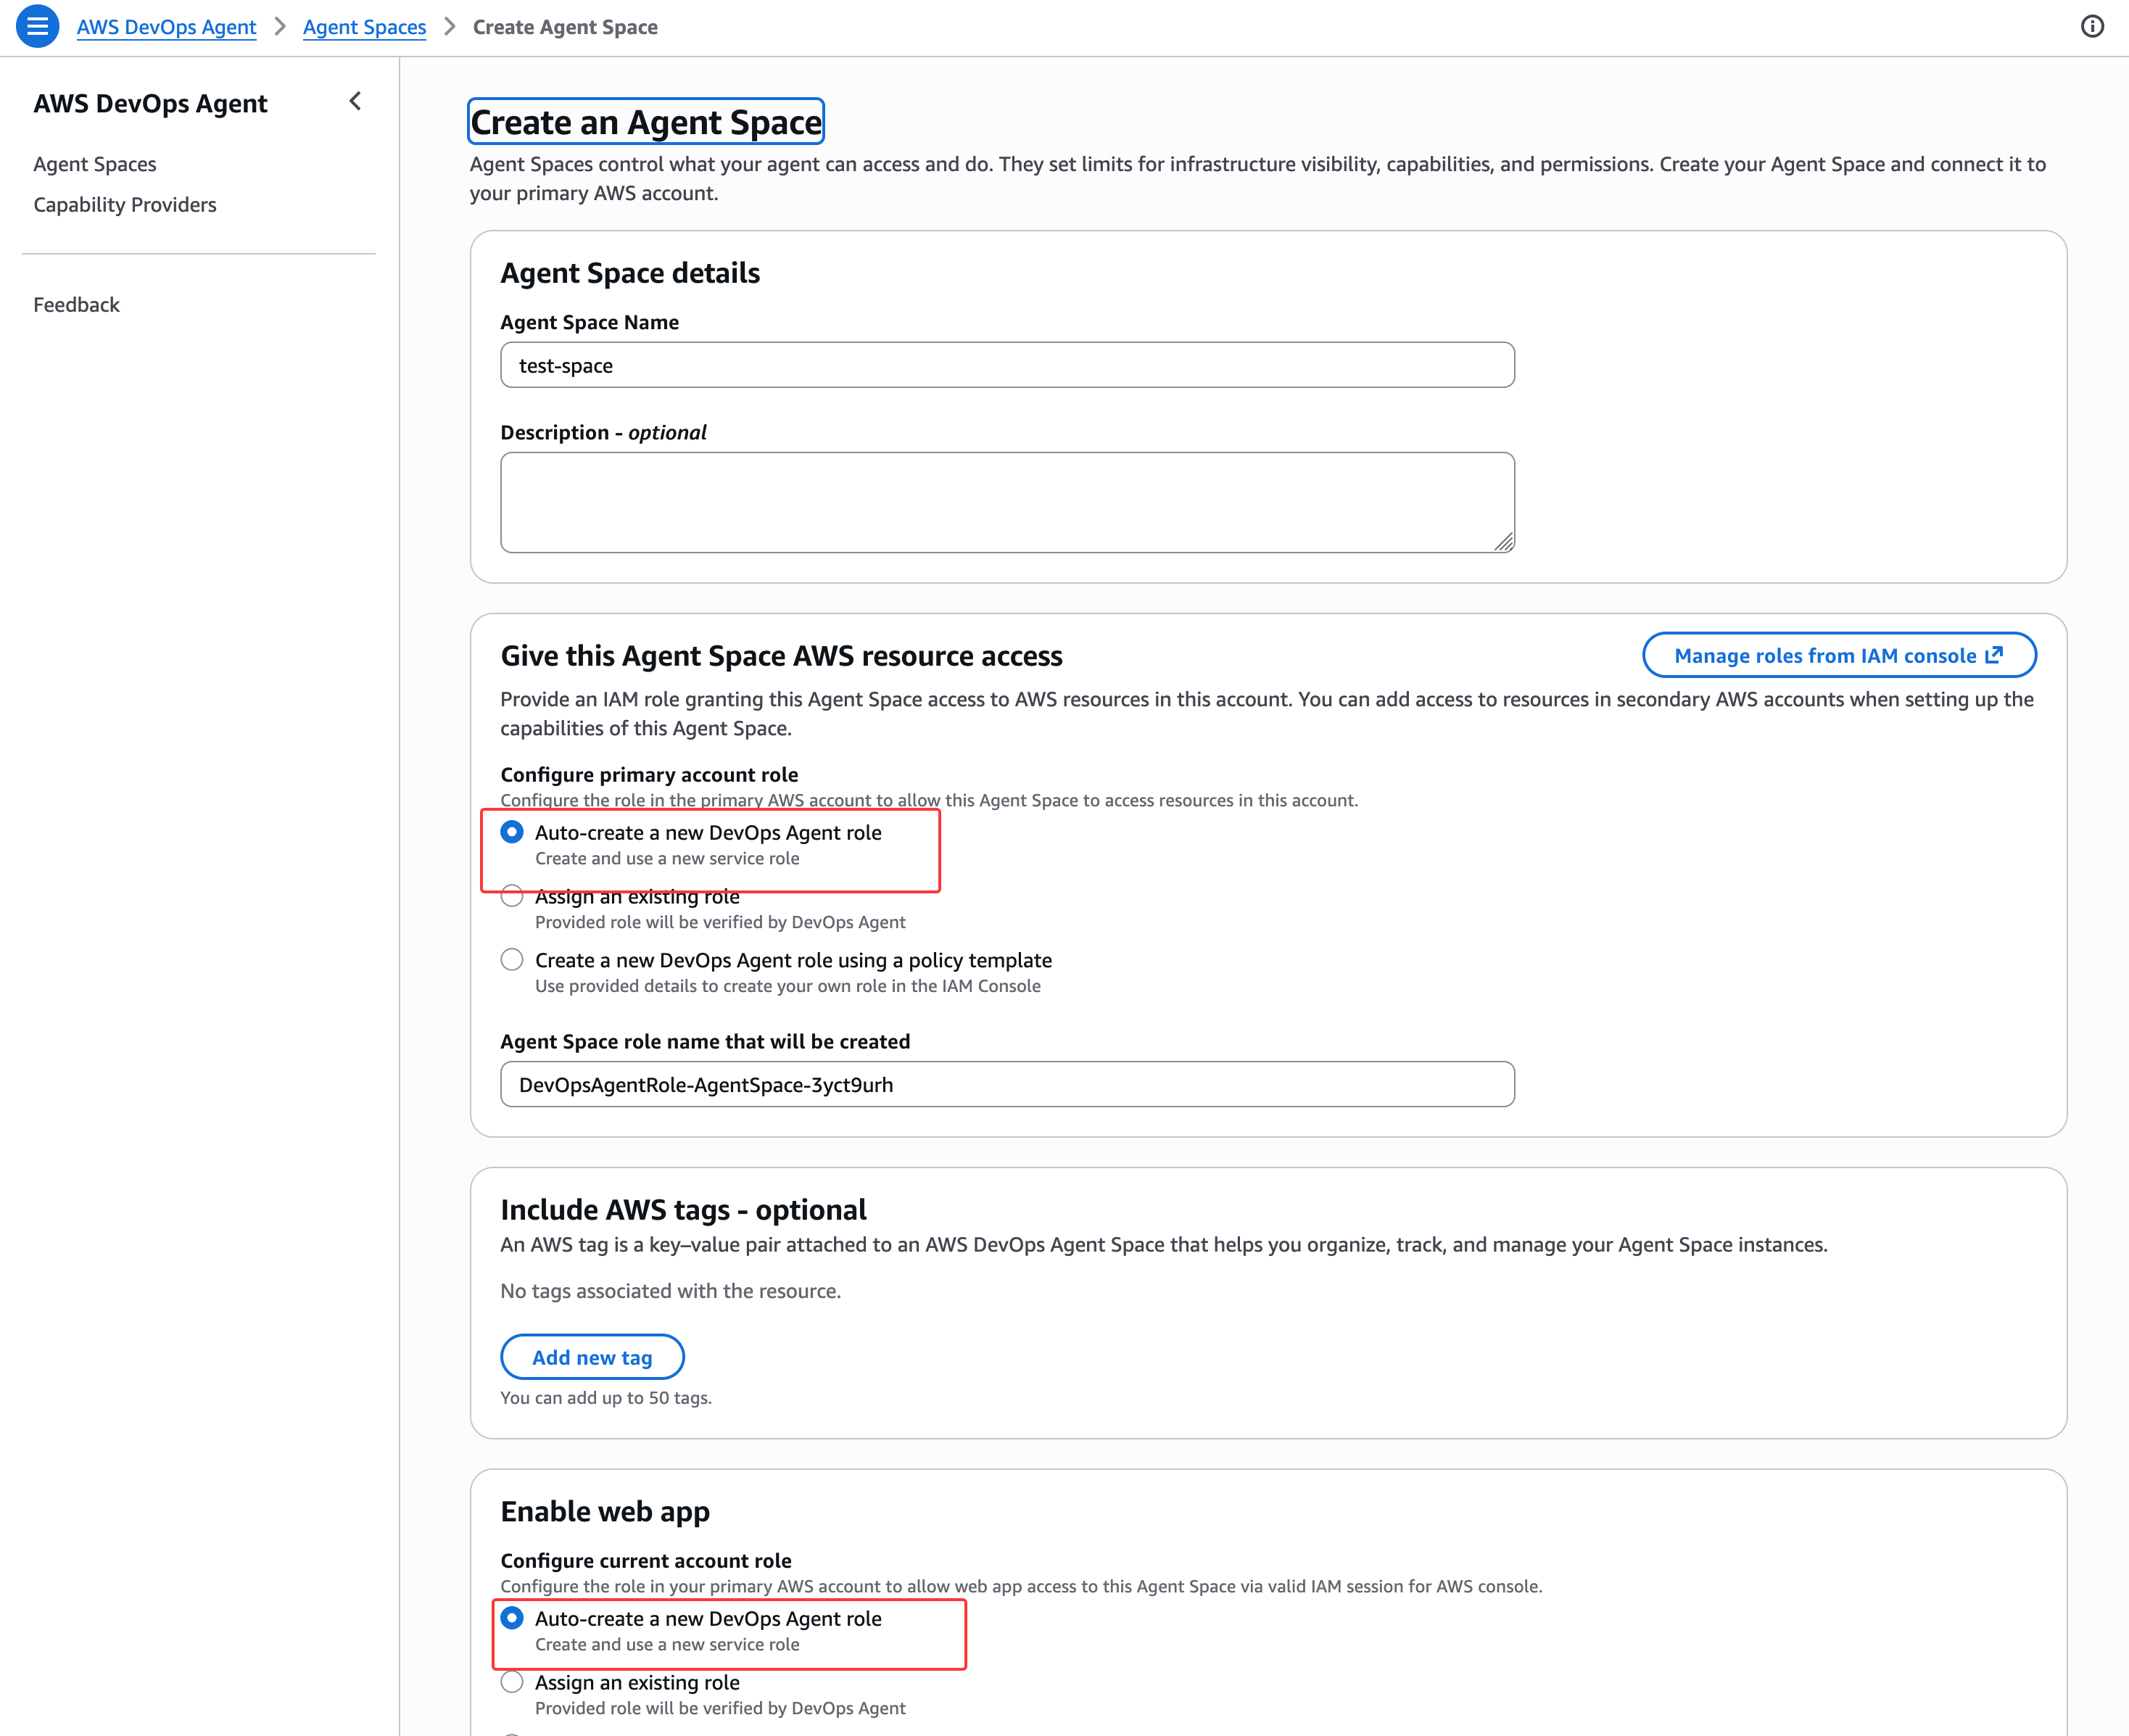Click Manage roles from IAM console button
This screenshot has height=1736, width=2129.
1825,655
